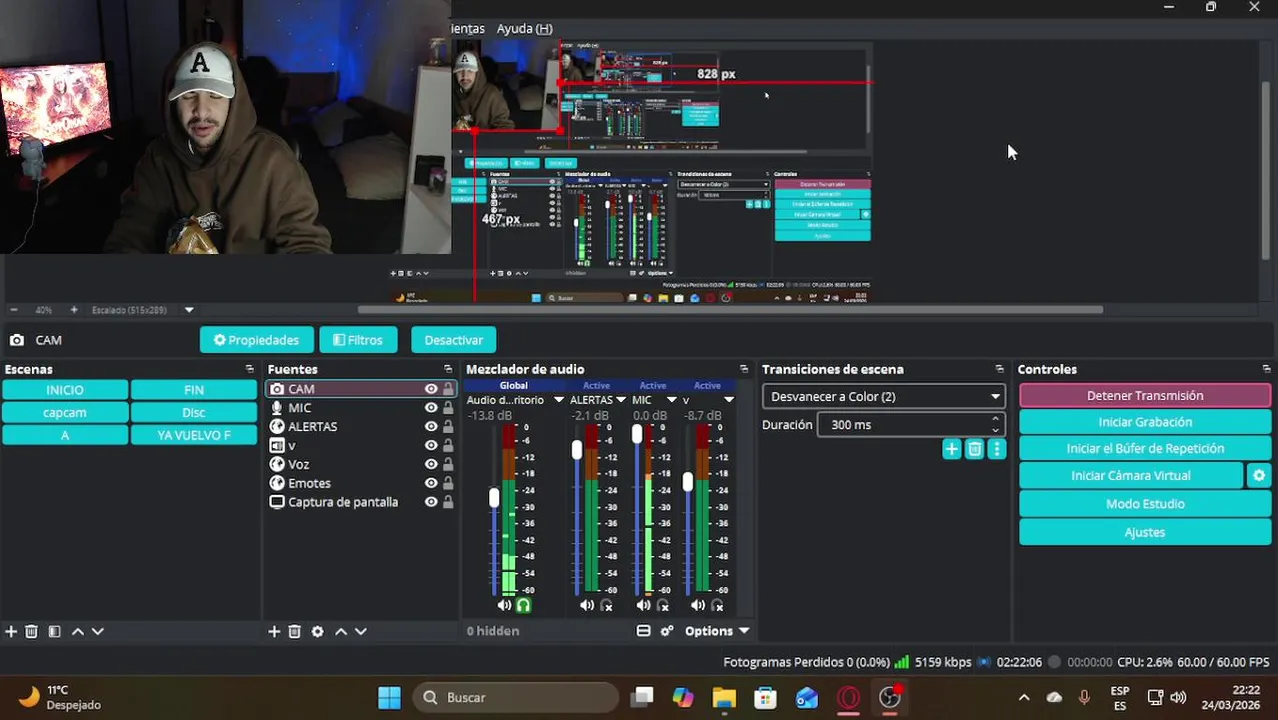Undock the Escenas panel

[250, 369]
